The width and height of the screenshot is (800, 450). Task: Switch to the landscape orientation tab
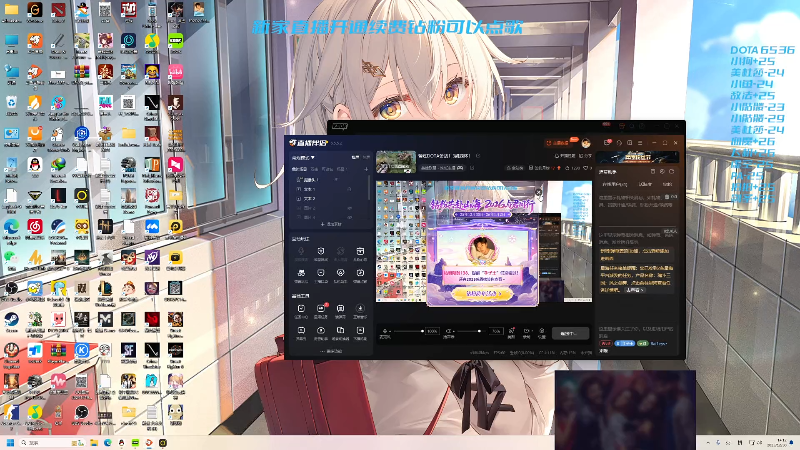pos(355,157)
